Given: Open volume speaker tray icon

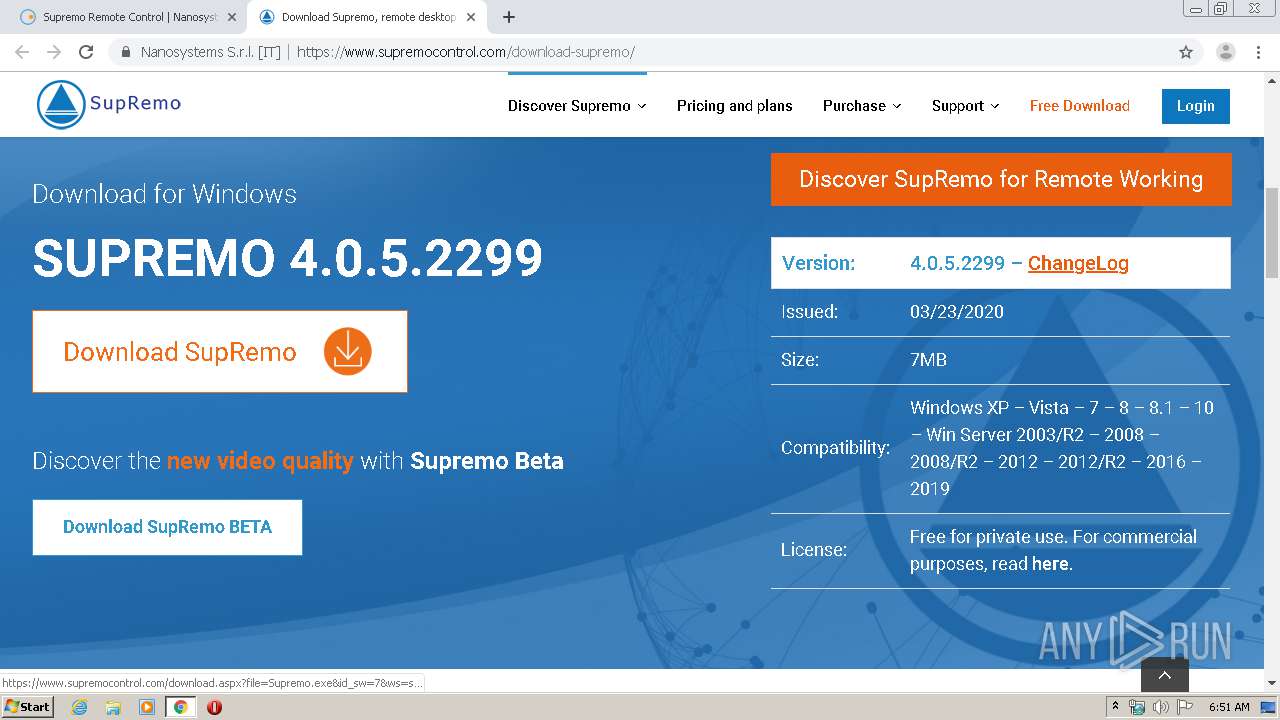Looking at the screenshot, I should 1160,707.
